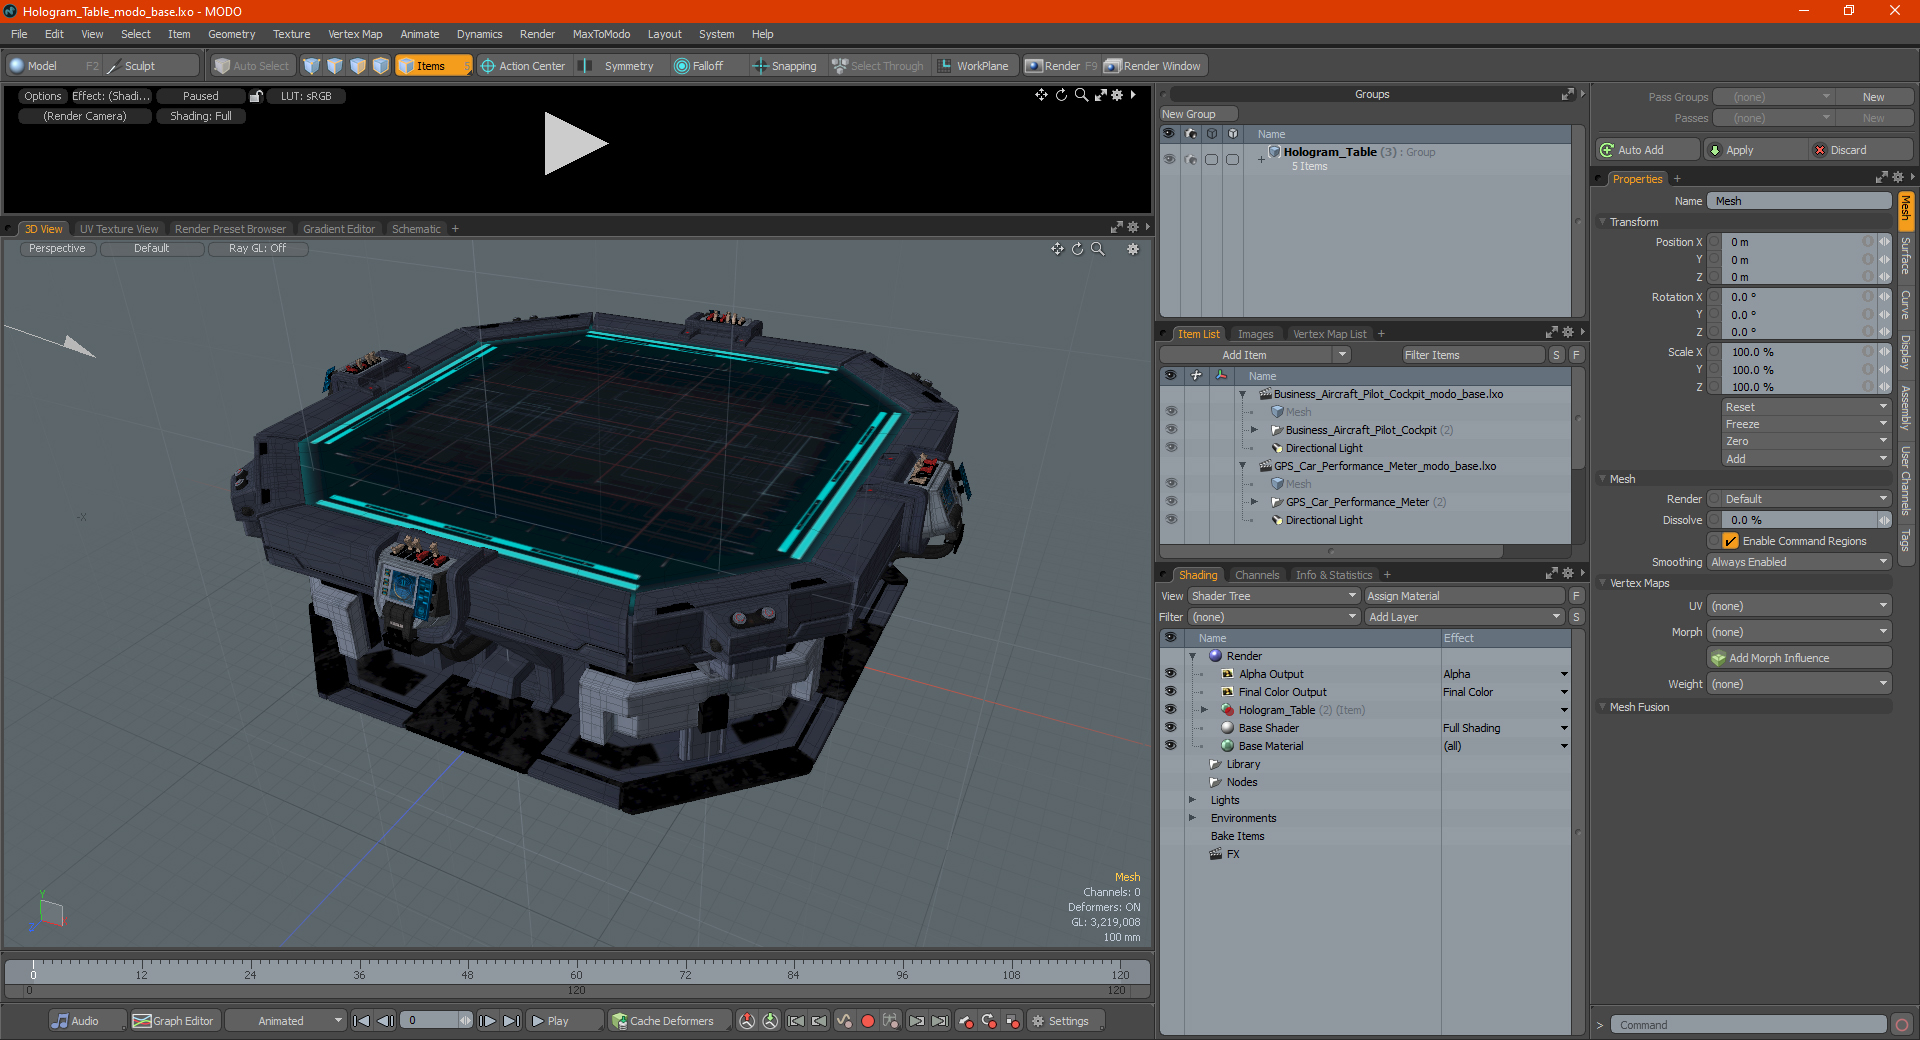
Task: Expand Business_Aircraft_Pilot_Cockpit tree item
Action: [x=1254, y=430]
